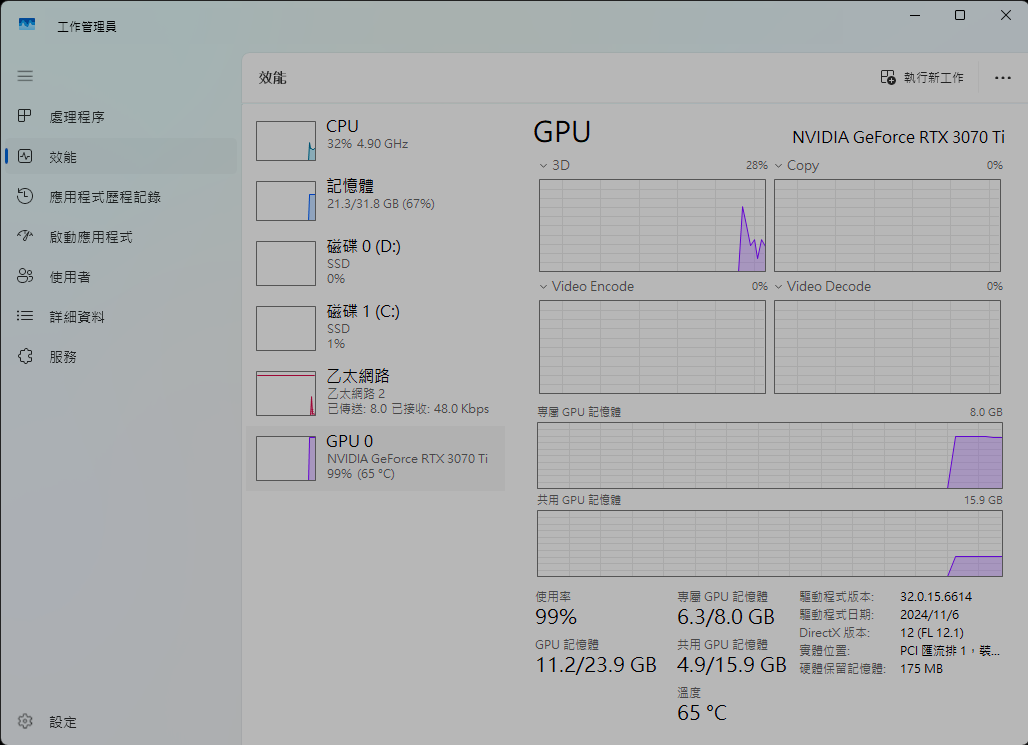Viewport: 1028px width, 745px height.
Task: Open 設定 (Settings) gear at bottom
Action: pos(25,722)
